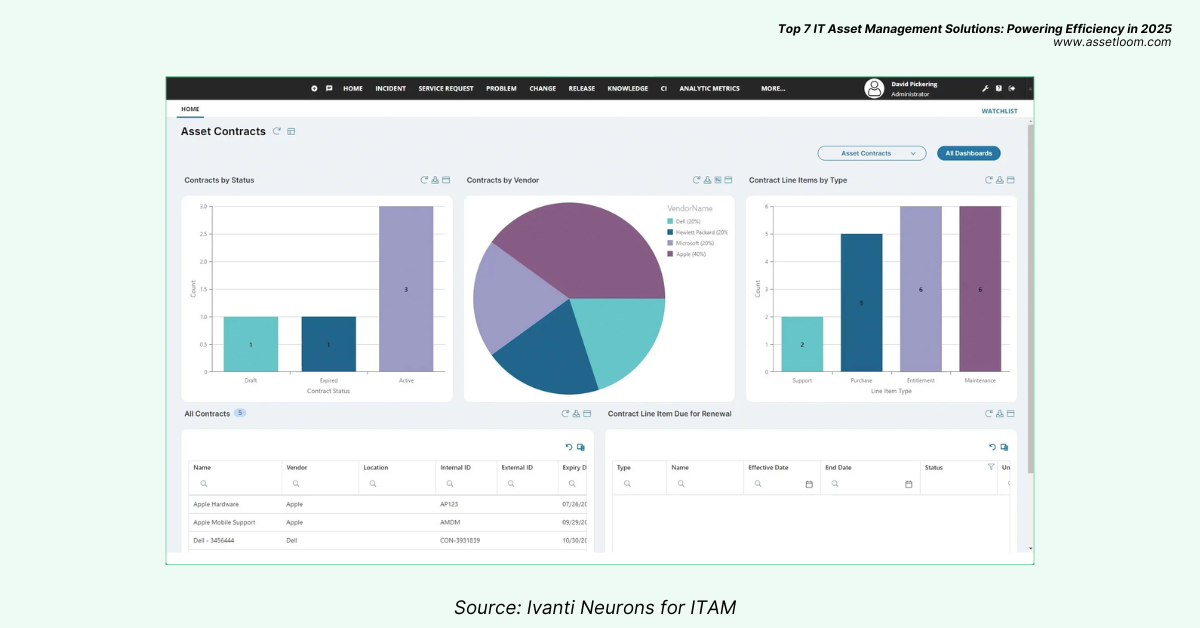This screenshot has width=1200, height=628.
Task: Refresh the Contracts by Vendor chart
Action: coord(696,180)
